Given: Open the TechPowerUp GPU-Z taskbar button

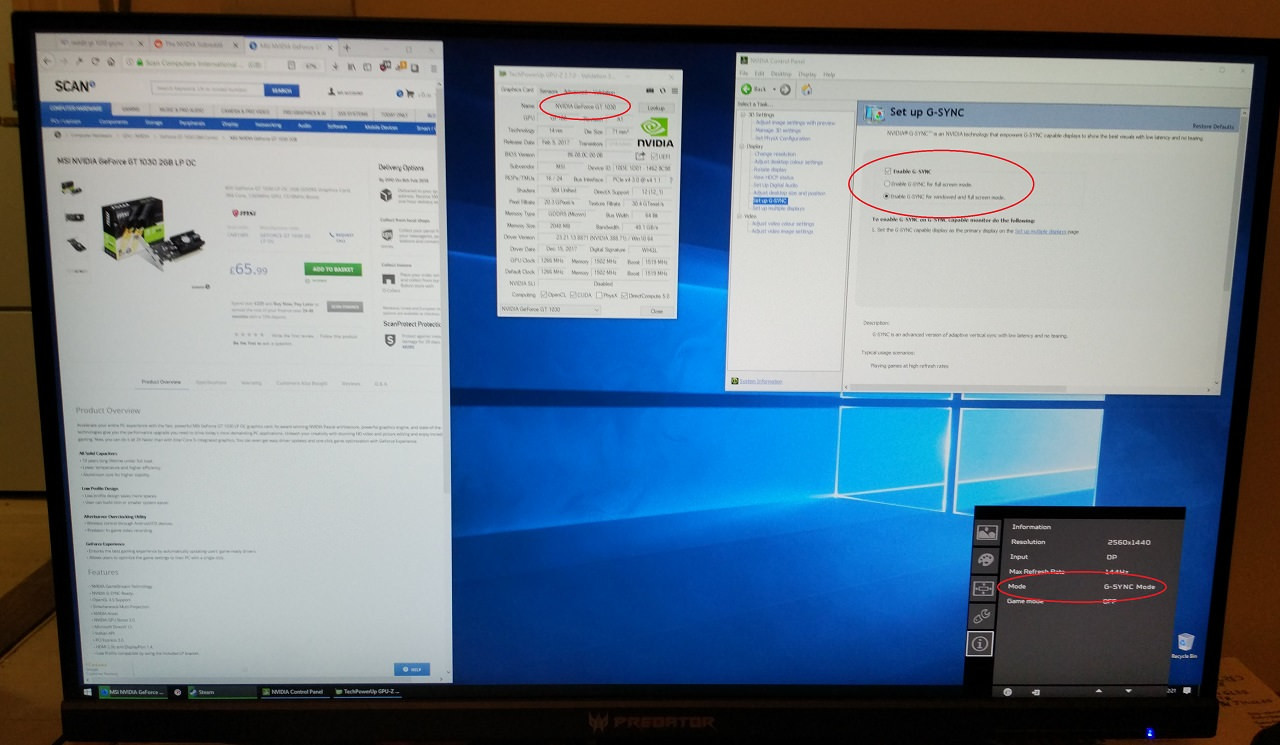Looking at the screenshot, I should (367, 691).
